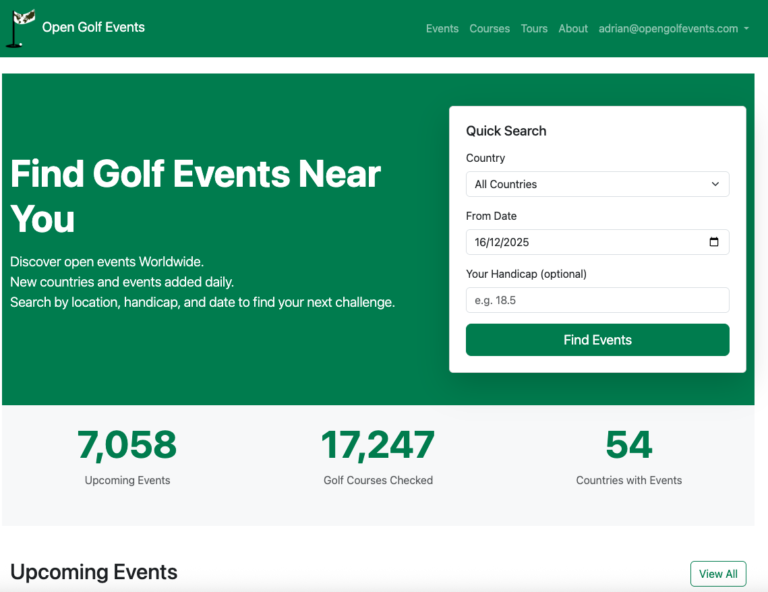Navigate to Tours in the top menu

point(534,29)
